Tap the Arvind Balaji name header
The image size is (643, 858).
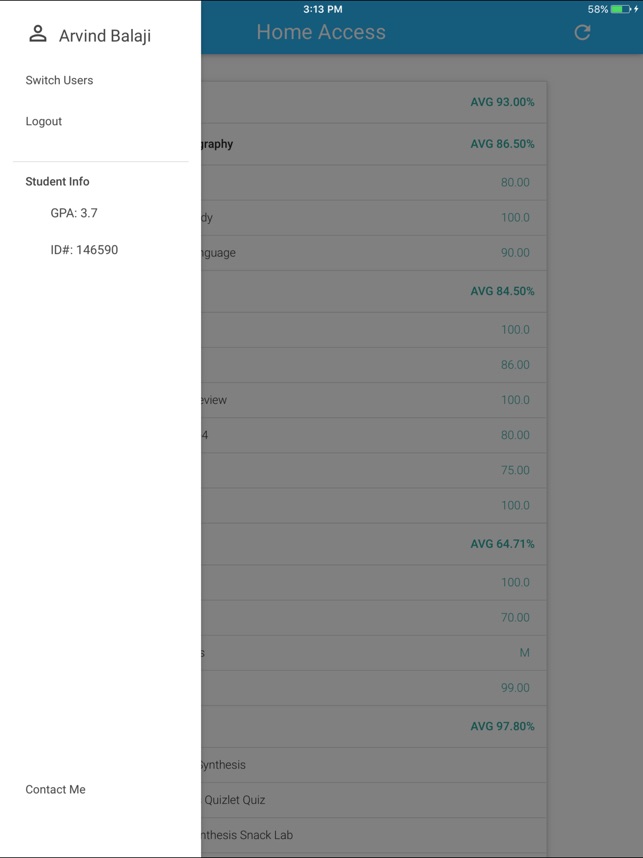tap(105, 36)
